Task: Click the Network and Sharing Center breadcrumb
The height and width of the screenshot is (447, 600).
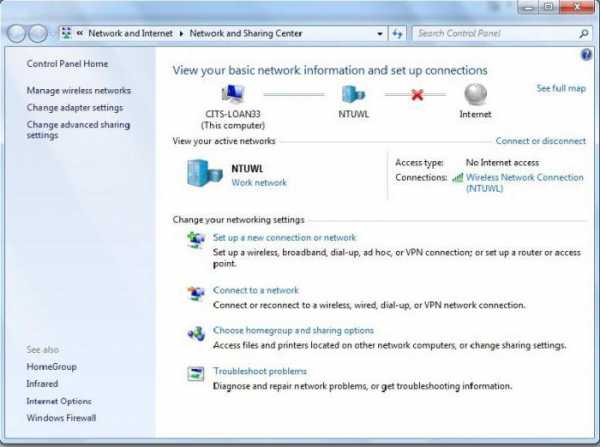Action: click(246, 33)
